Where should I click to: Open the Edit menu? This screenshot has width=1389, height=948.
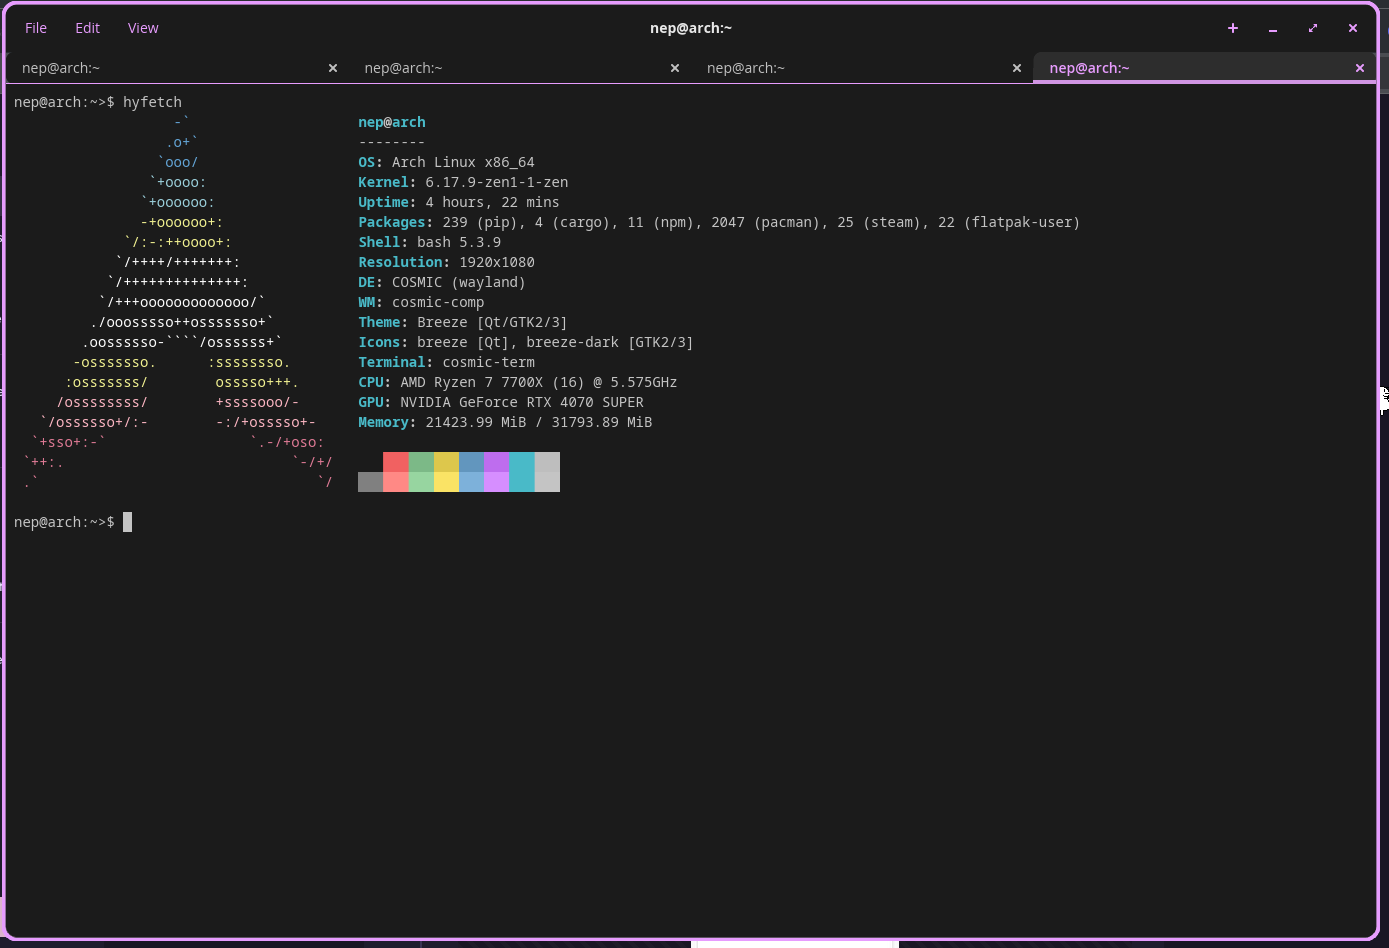(x=88, y=28)
